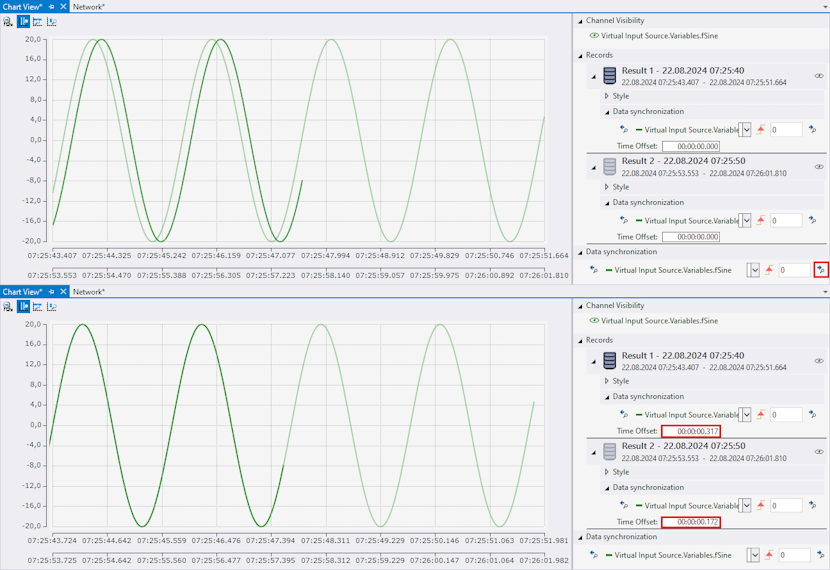This screenshot has width=830, height=570.
Task: Open channel dropdown for Result 2 in lower pane
Action: [x=746, y=505]
